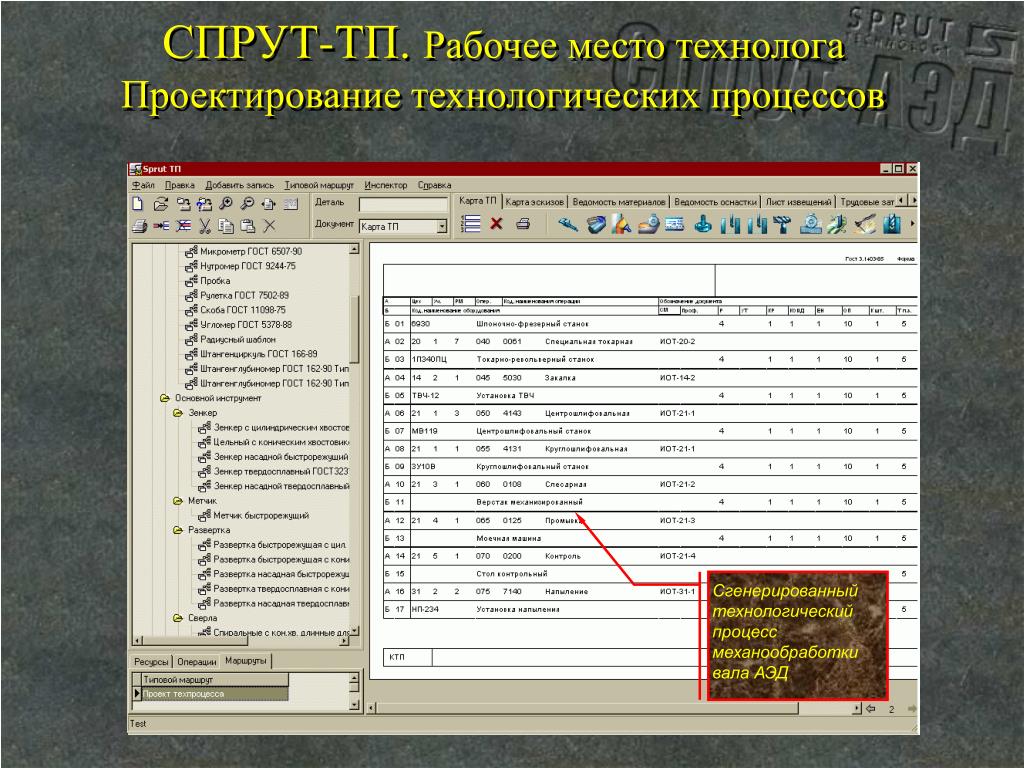Click the Print icon in left toolbar

[x=139, y=226]
